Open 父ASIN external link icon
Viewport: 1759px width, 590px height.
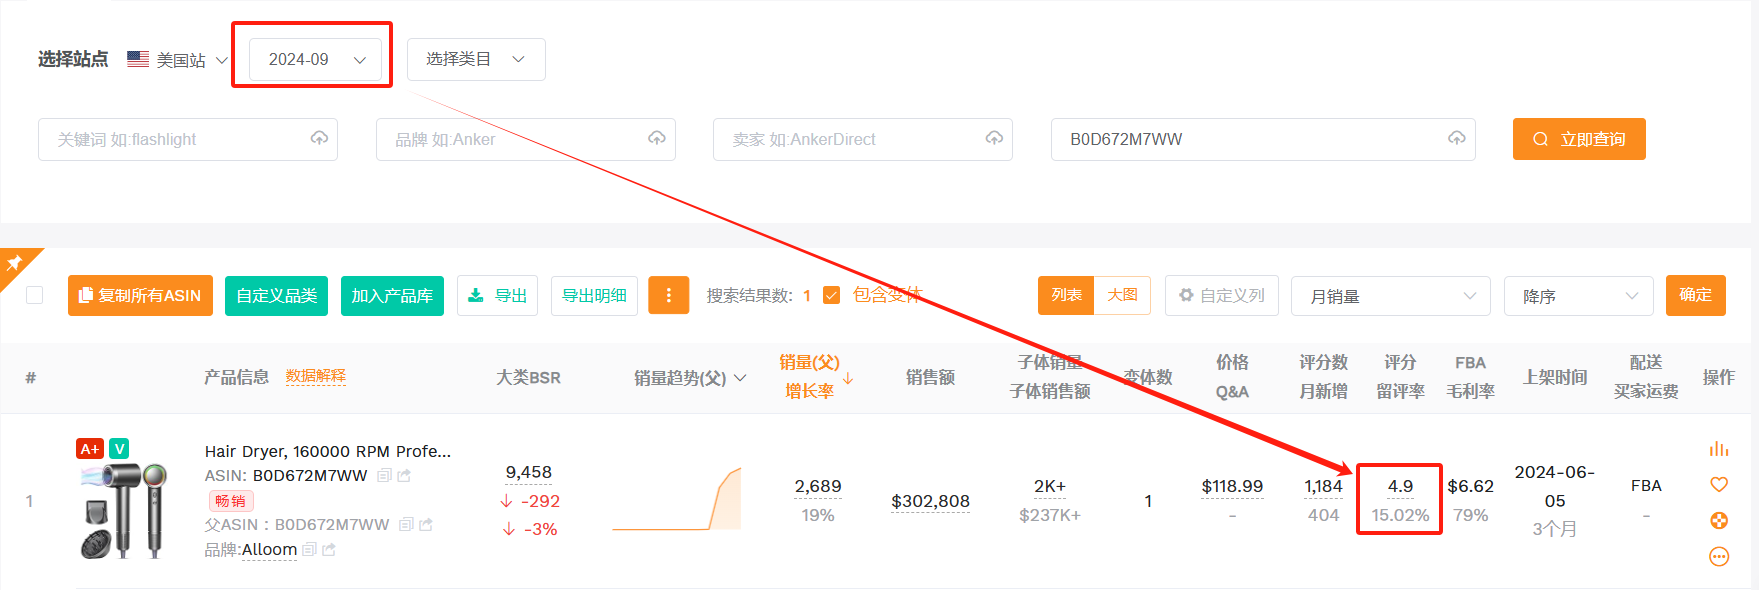426,525
